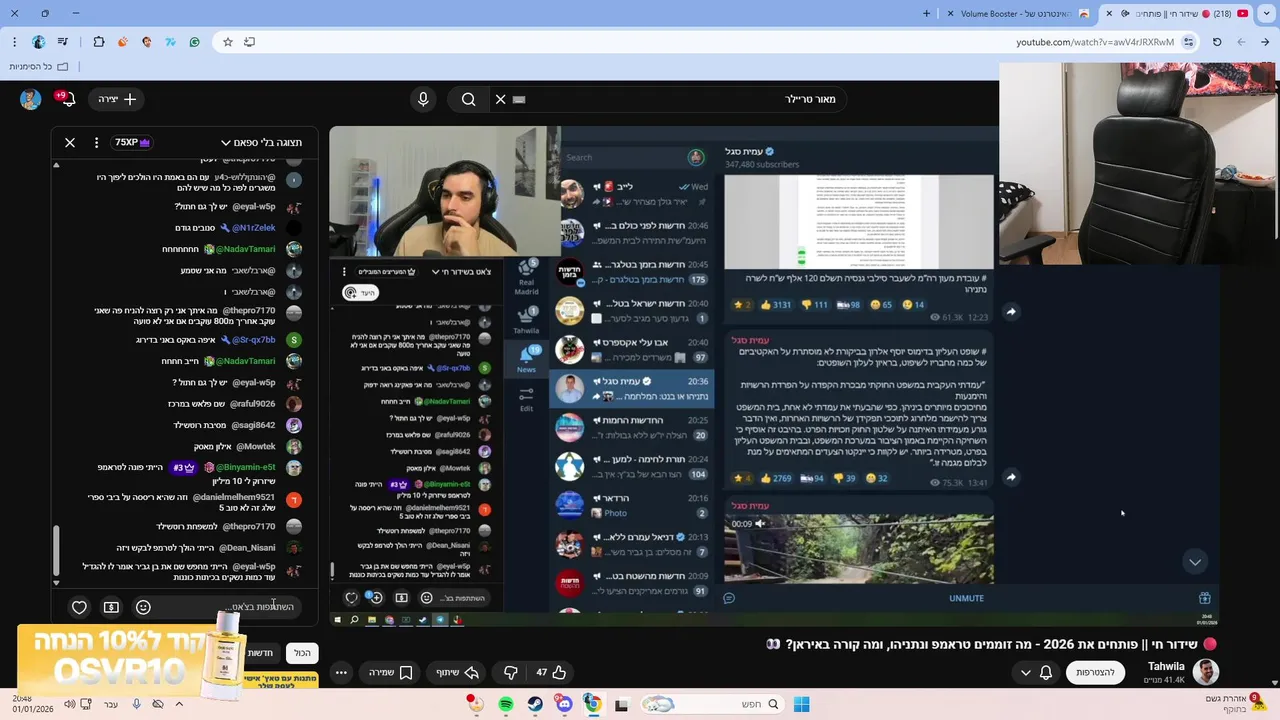1280x720 pixels.
Task: Close the live chat panel
Action: tap(70, 142)
